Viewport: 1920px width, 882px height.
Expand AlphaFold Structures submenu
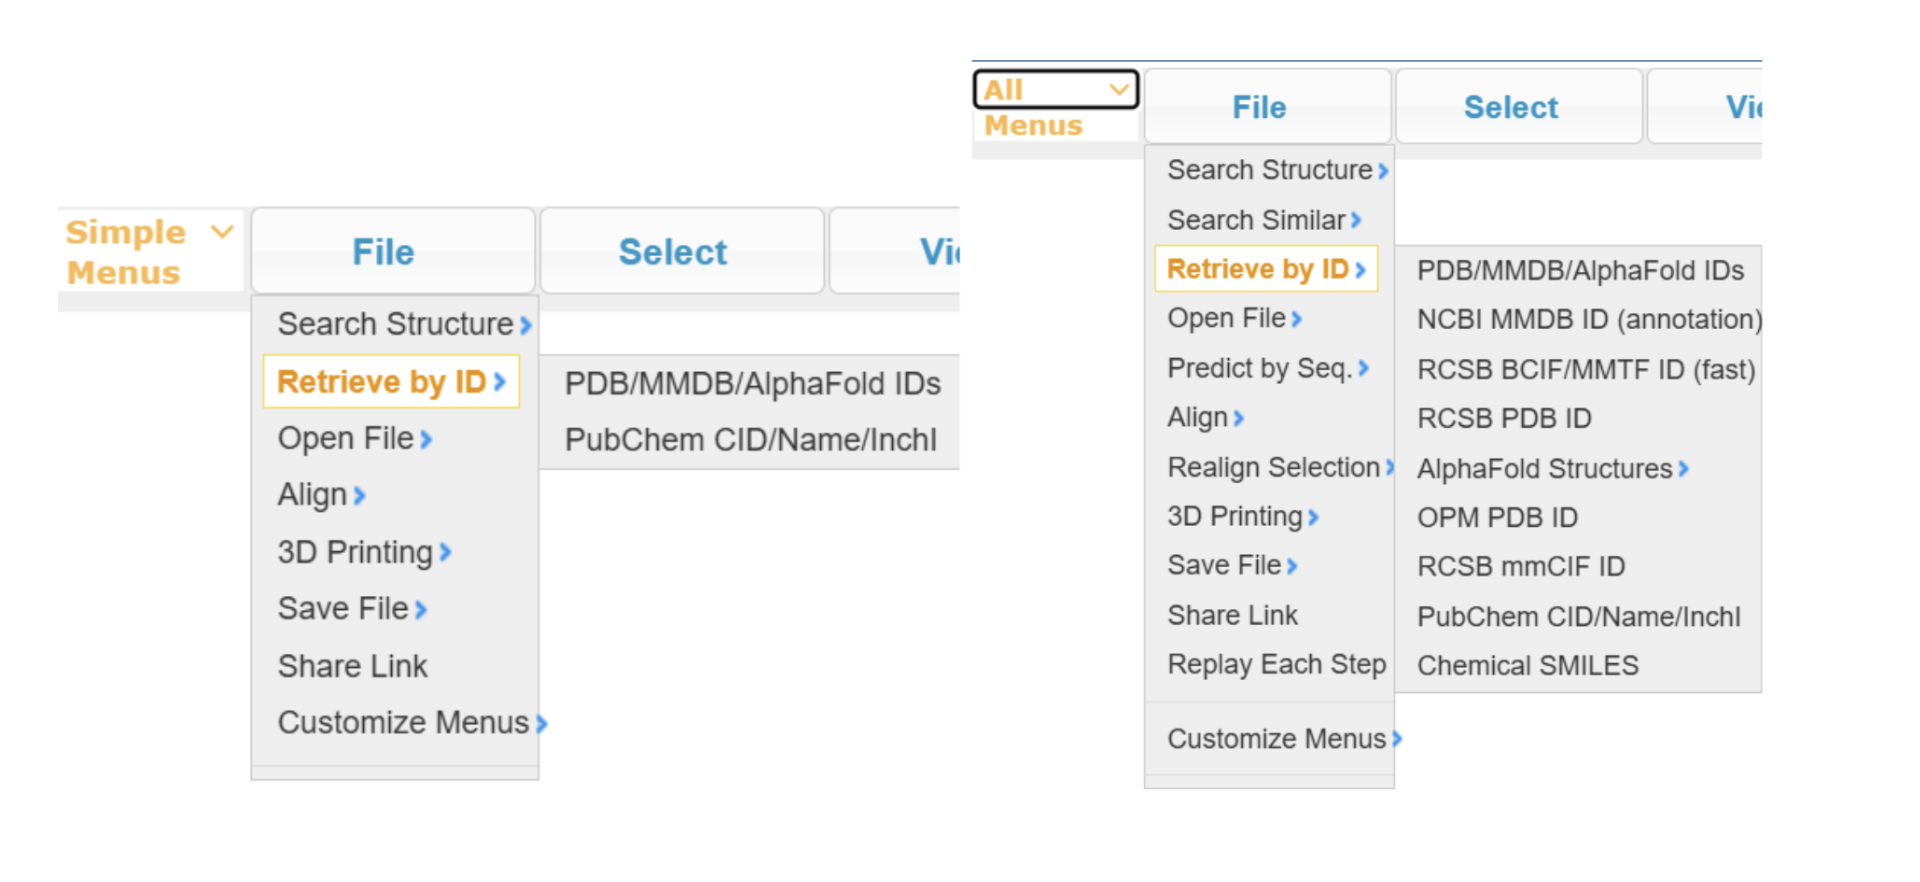click(x=1552, y=469)
